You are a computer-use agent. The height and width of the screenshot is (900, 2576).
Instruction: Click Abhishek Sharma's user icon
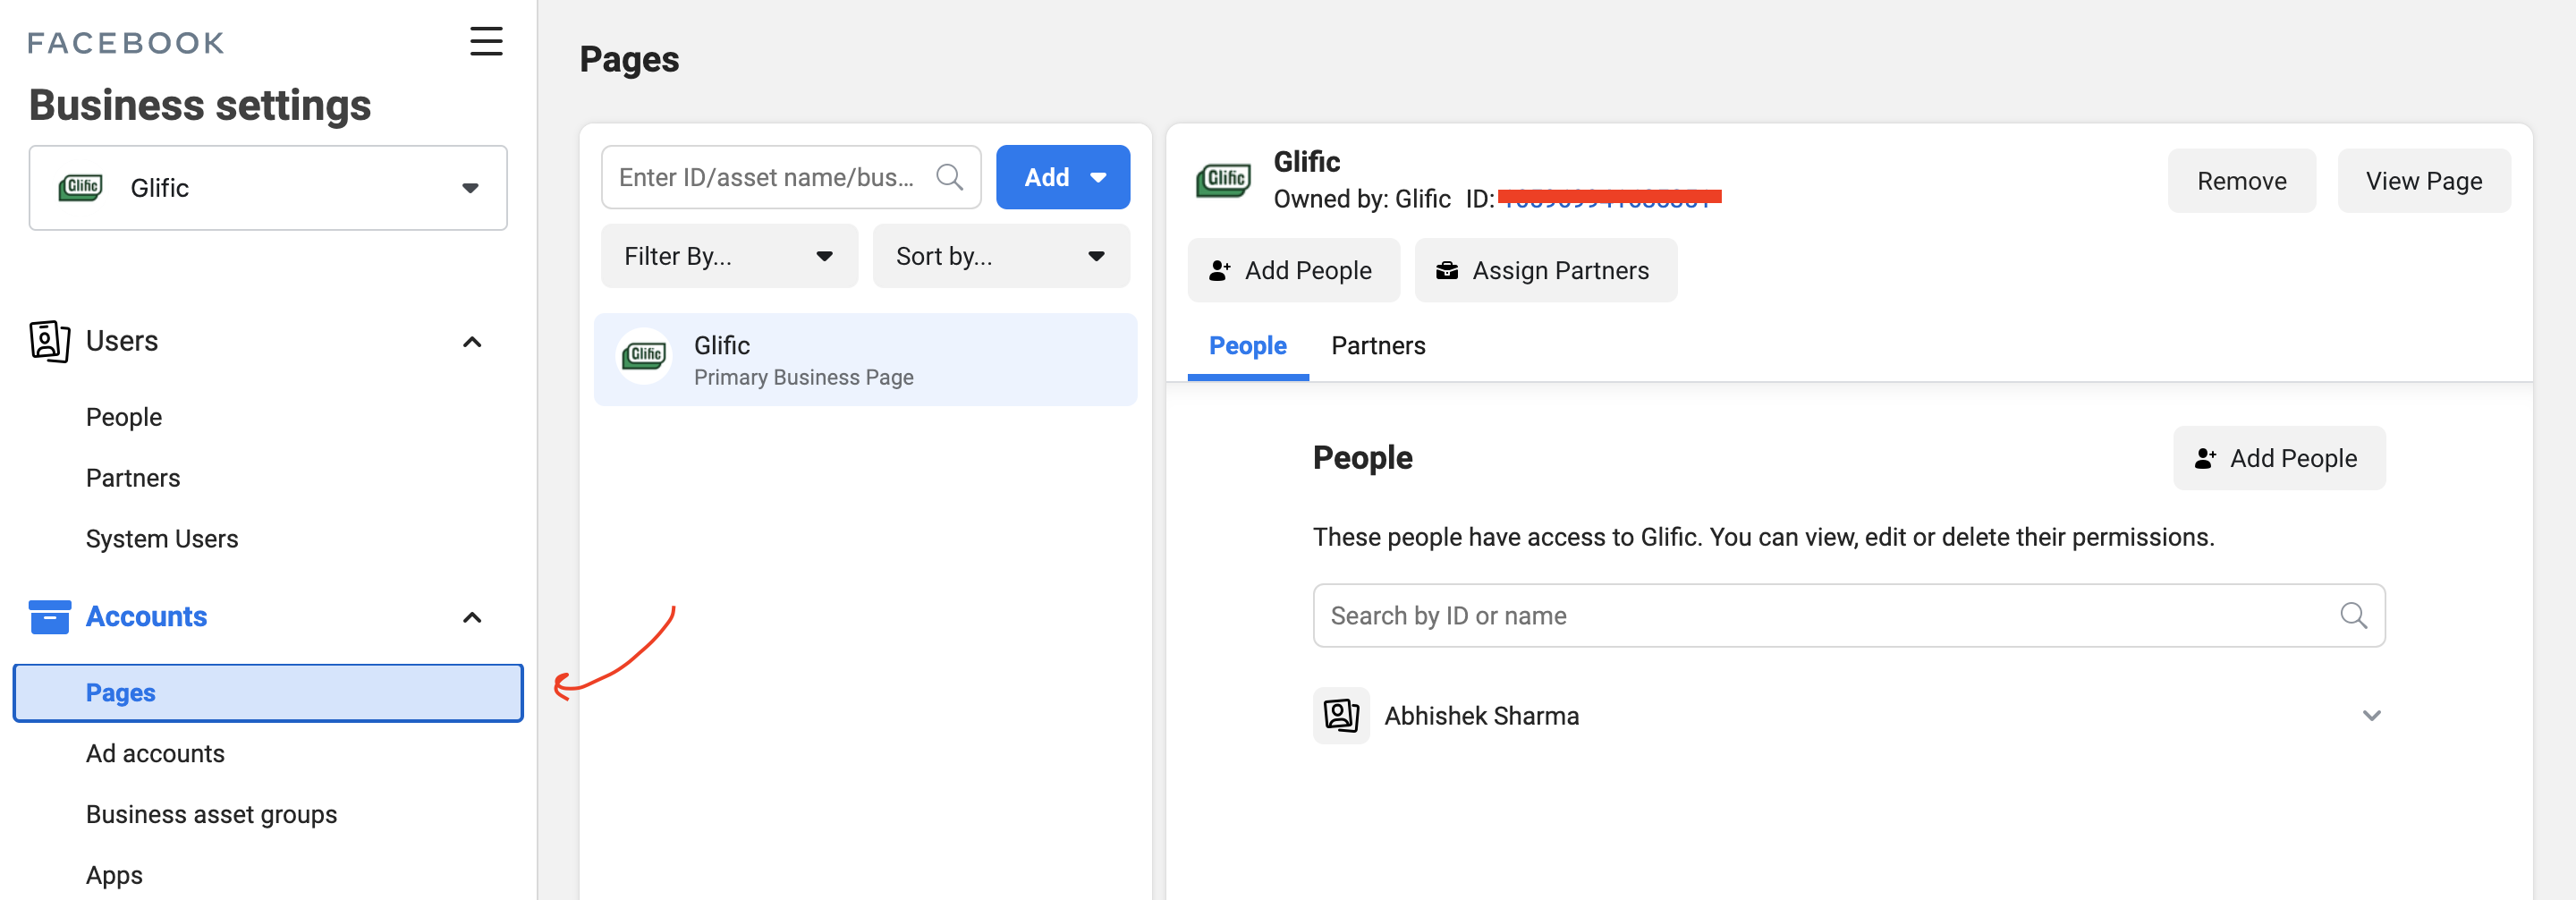[x=1341, y=715]
